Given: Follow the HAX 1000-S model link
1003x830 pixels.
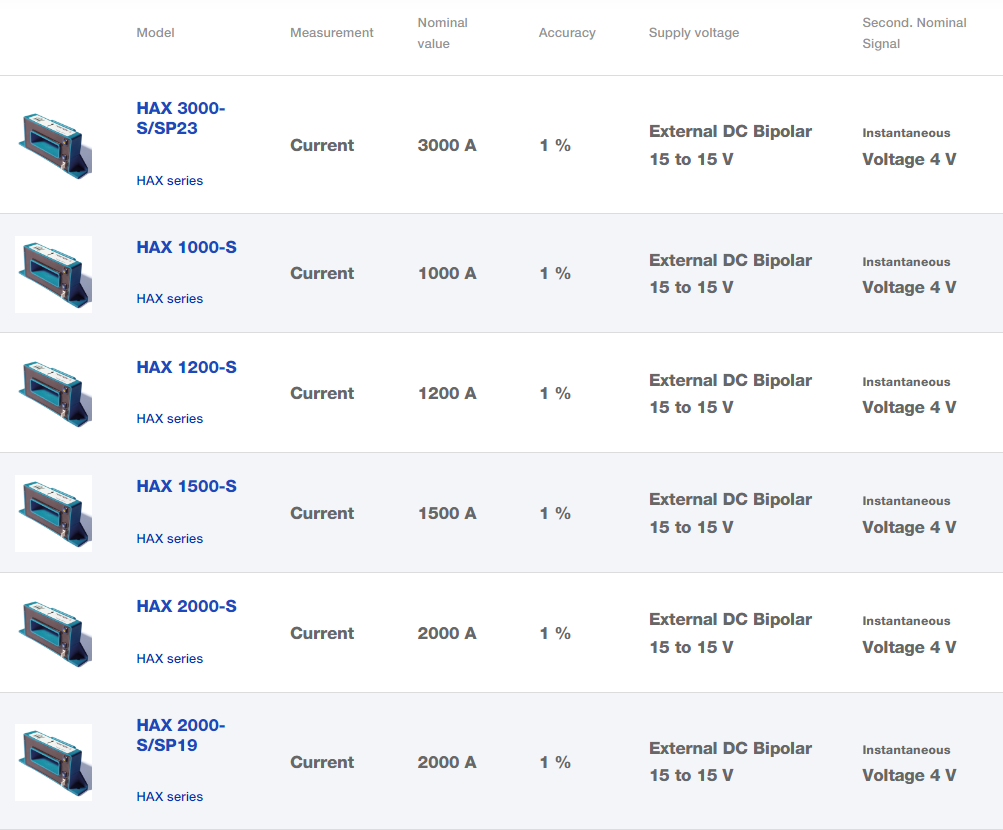Looking at the screenshot, I should pos(186,247).
